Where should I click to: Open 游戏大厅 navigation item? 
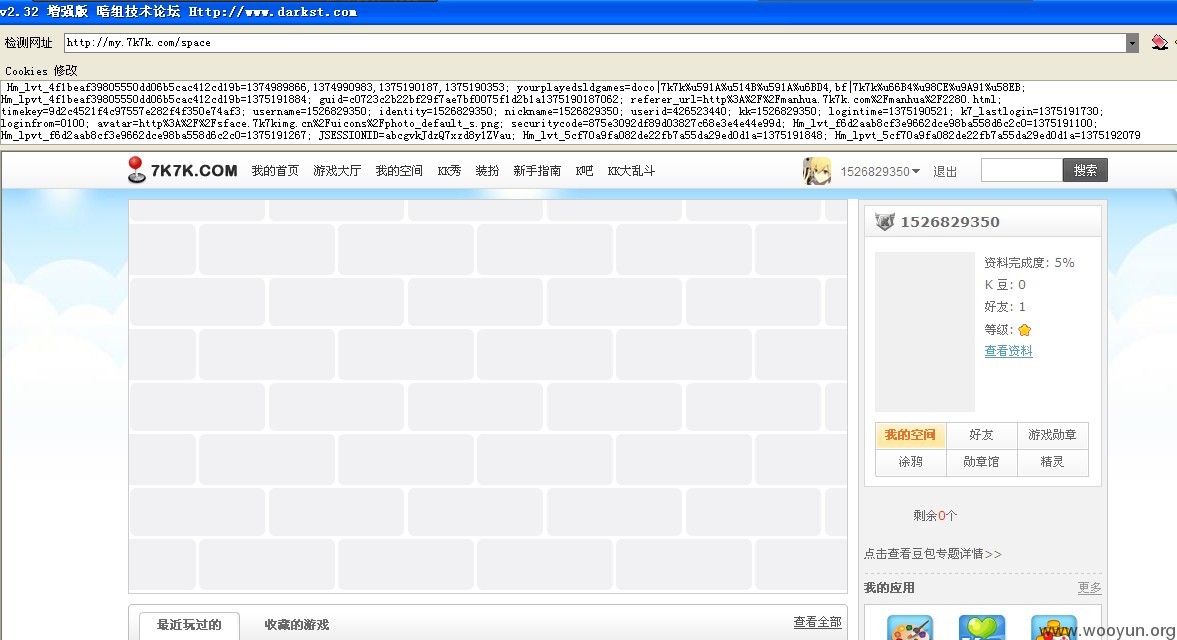tap(337, 171)
